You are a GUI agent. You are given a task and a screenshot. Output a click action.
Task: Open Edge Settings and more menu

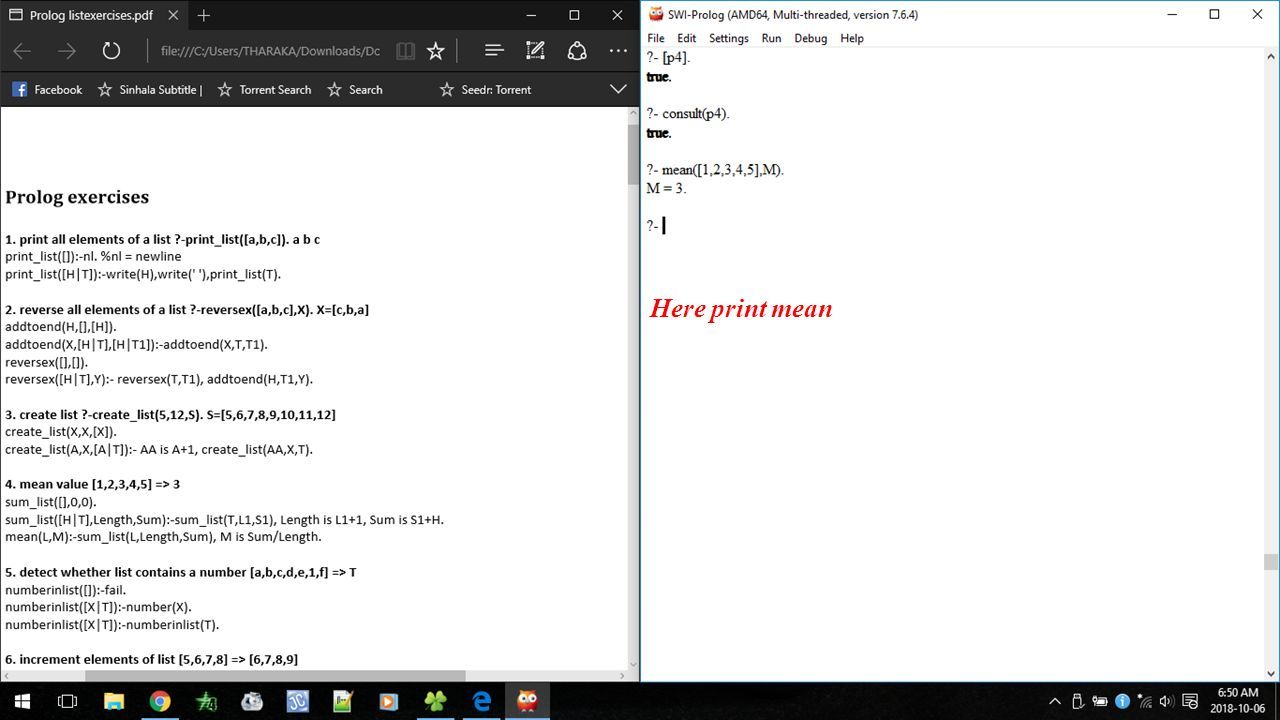tap(618, 51)
